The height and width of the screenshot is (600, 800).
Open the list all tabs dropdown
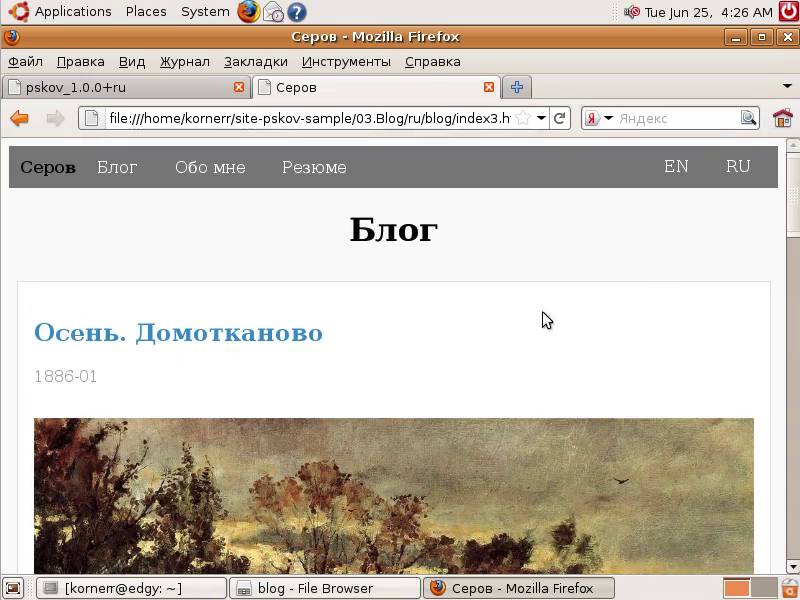click(787, 87)
